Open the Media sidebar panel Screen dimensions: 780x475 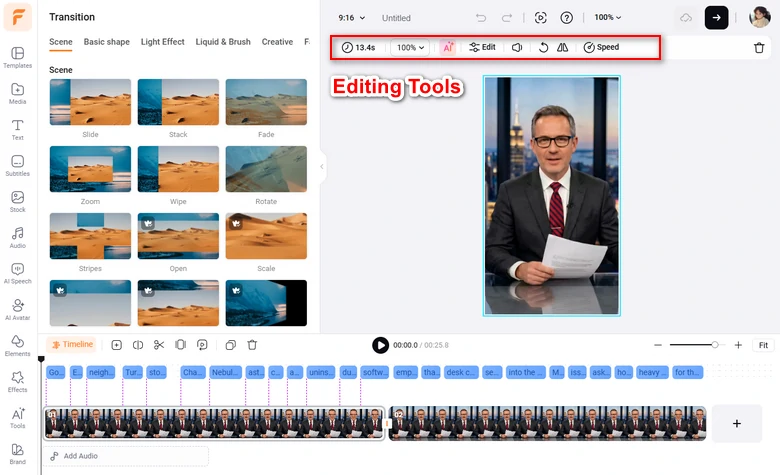pos(17,94)
